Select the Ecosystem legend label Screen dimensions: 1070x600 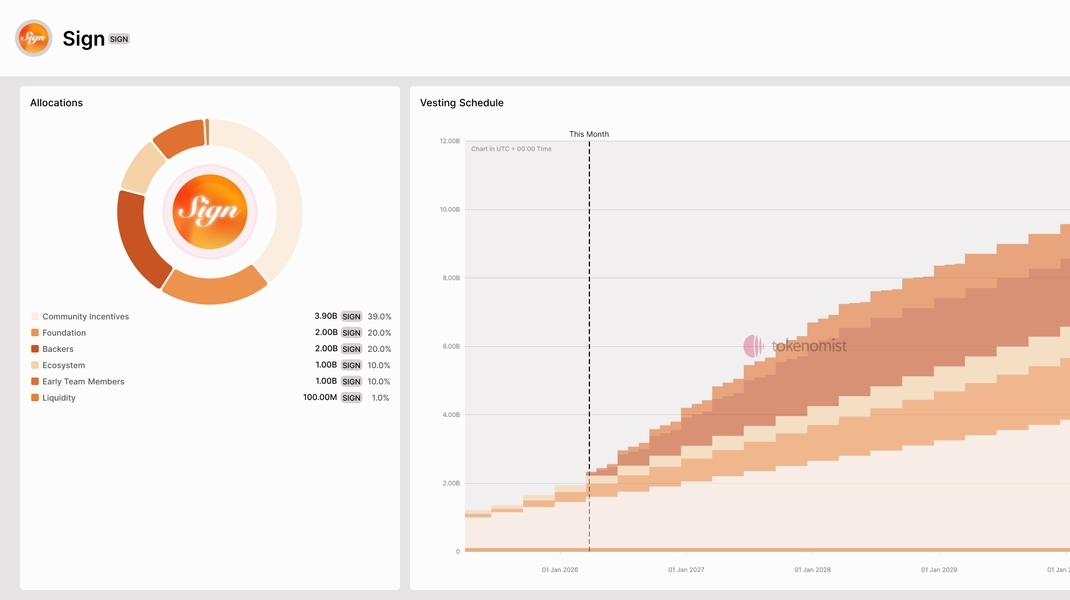(63, 365)
